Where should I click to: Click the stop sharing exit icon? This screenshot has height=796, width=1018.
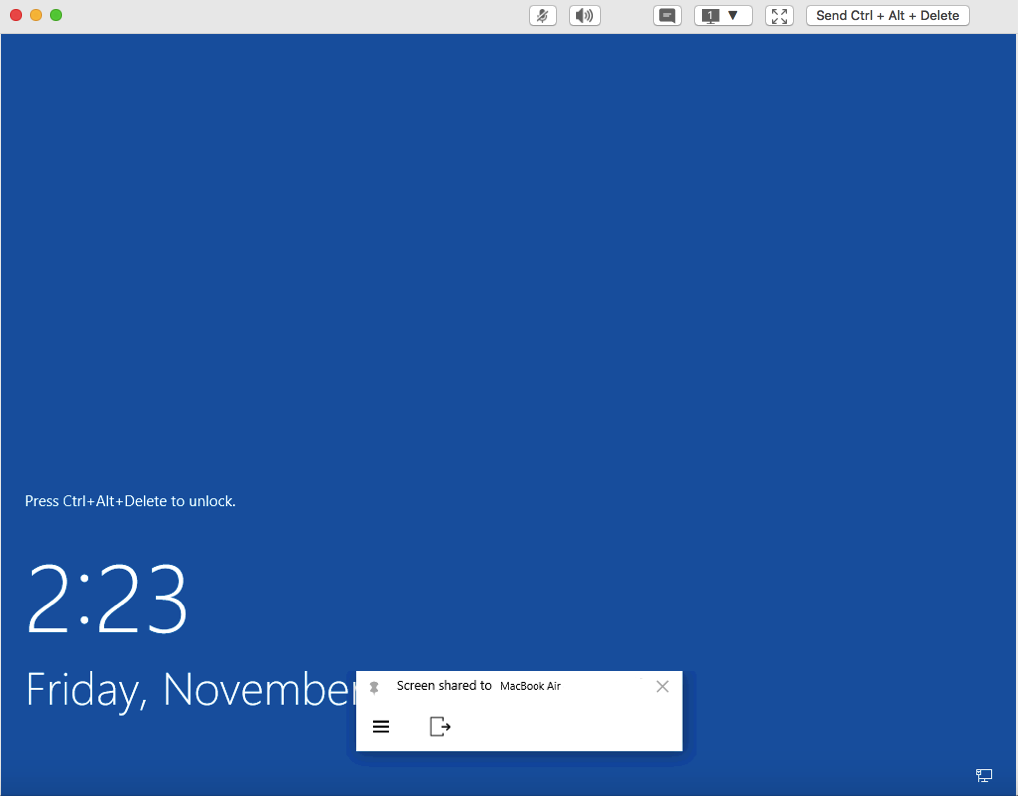(x=440, y=727)
